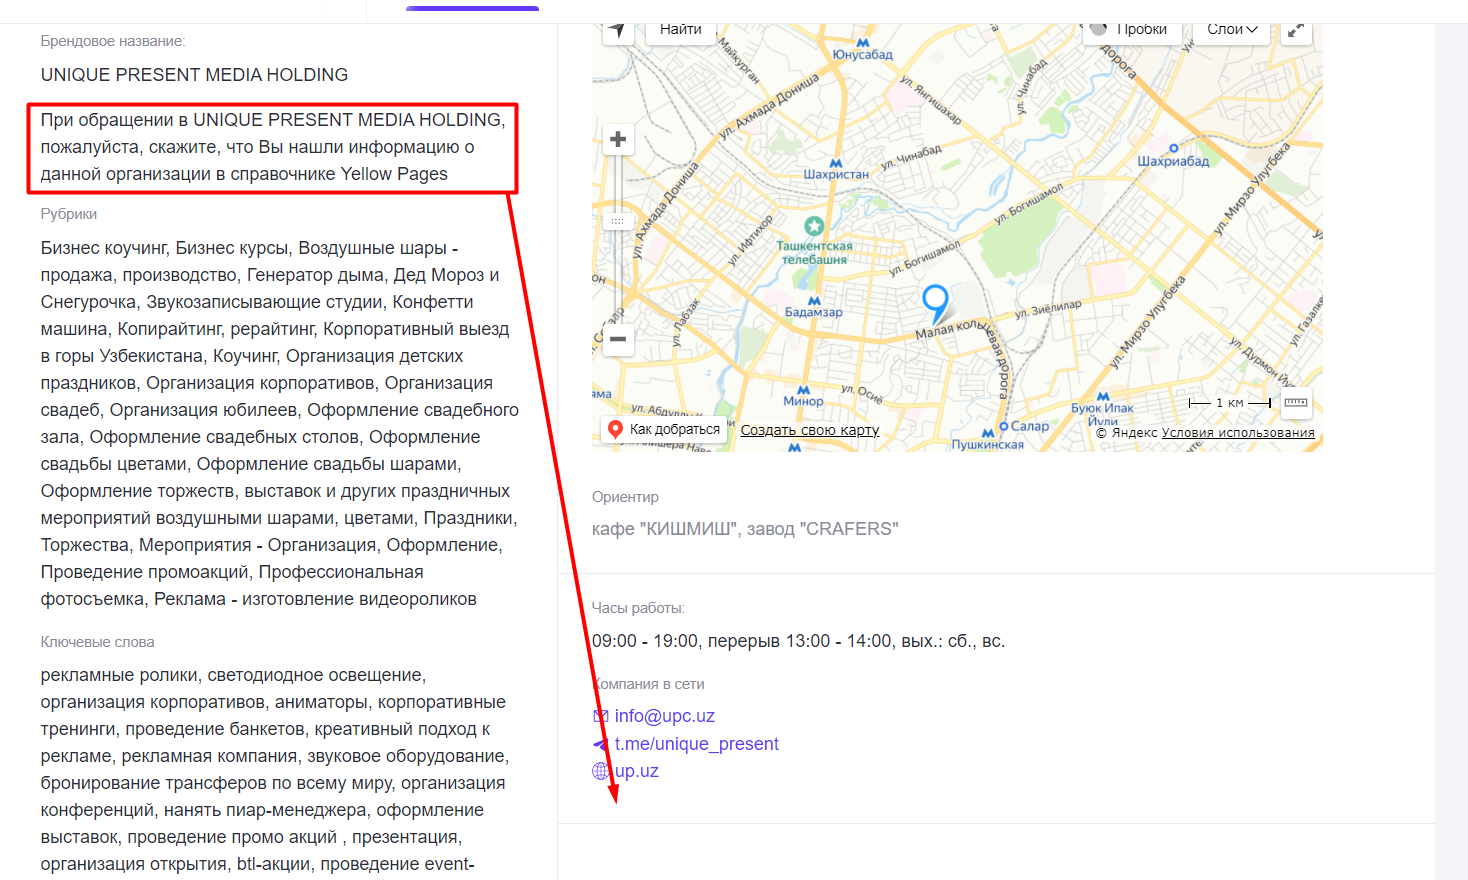
Task: Click the geolocation arrow icon on map
Action: coord(618,30)
